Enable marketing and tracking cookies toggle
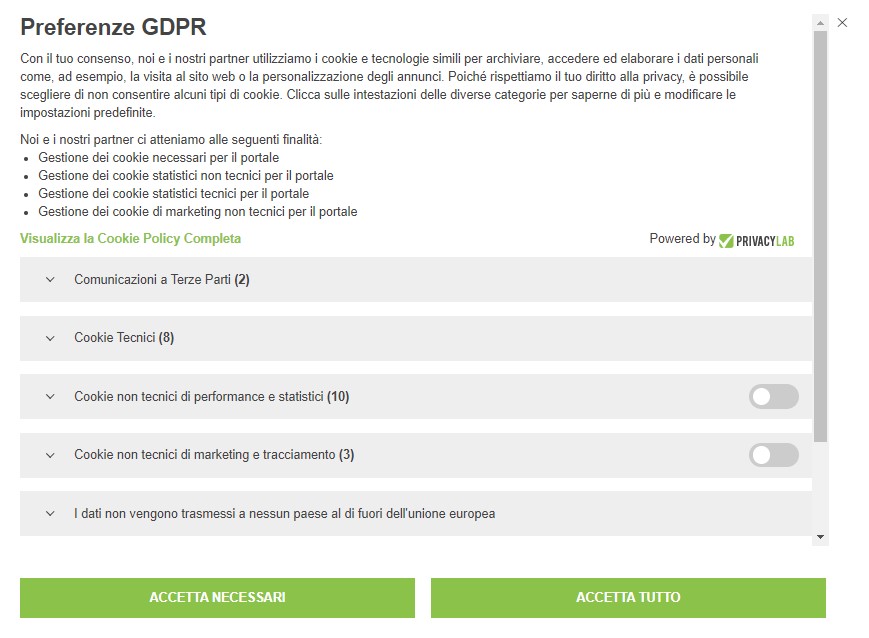The width and height of the screenshot is (869, 638). (x=773, y=455)
